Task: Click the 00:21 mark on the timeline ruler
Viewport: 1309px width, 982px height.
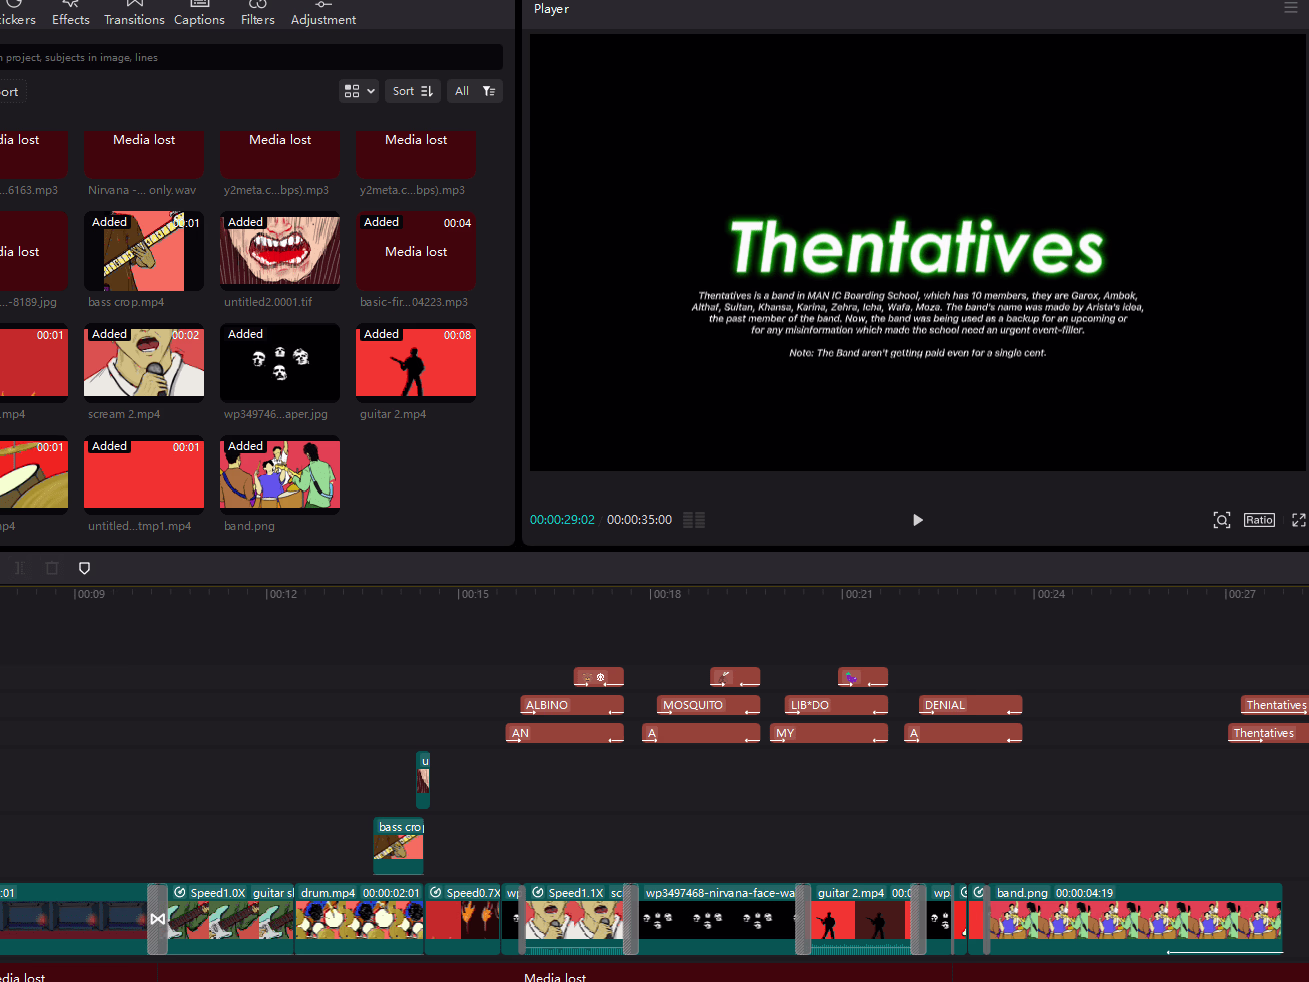Action: pos(857,594)
